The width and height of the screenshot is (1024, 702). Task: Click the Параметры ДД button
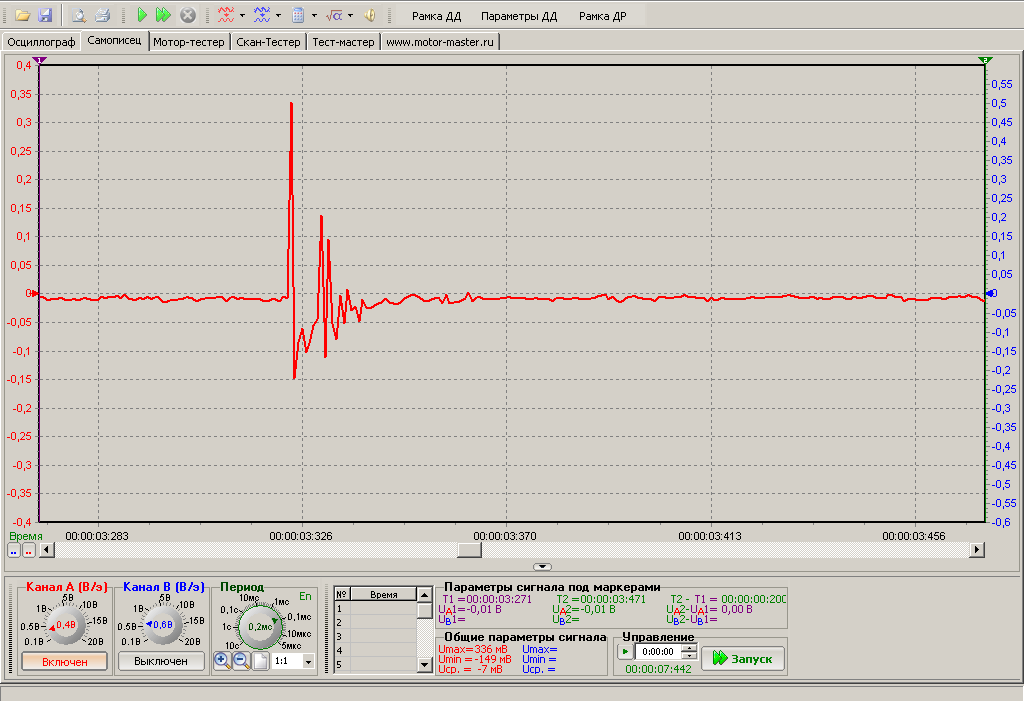[518, 17]
